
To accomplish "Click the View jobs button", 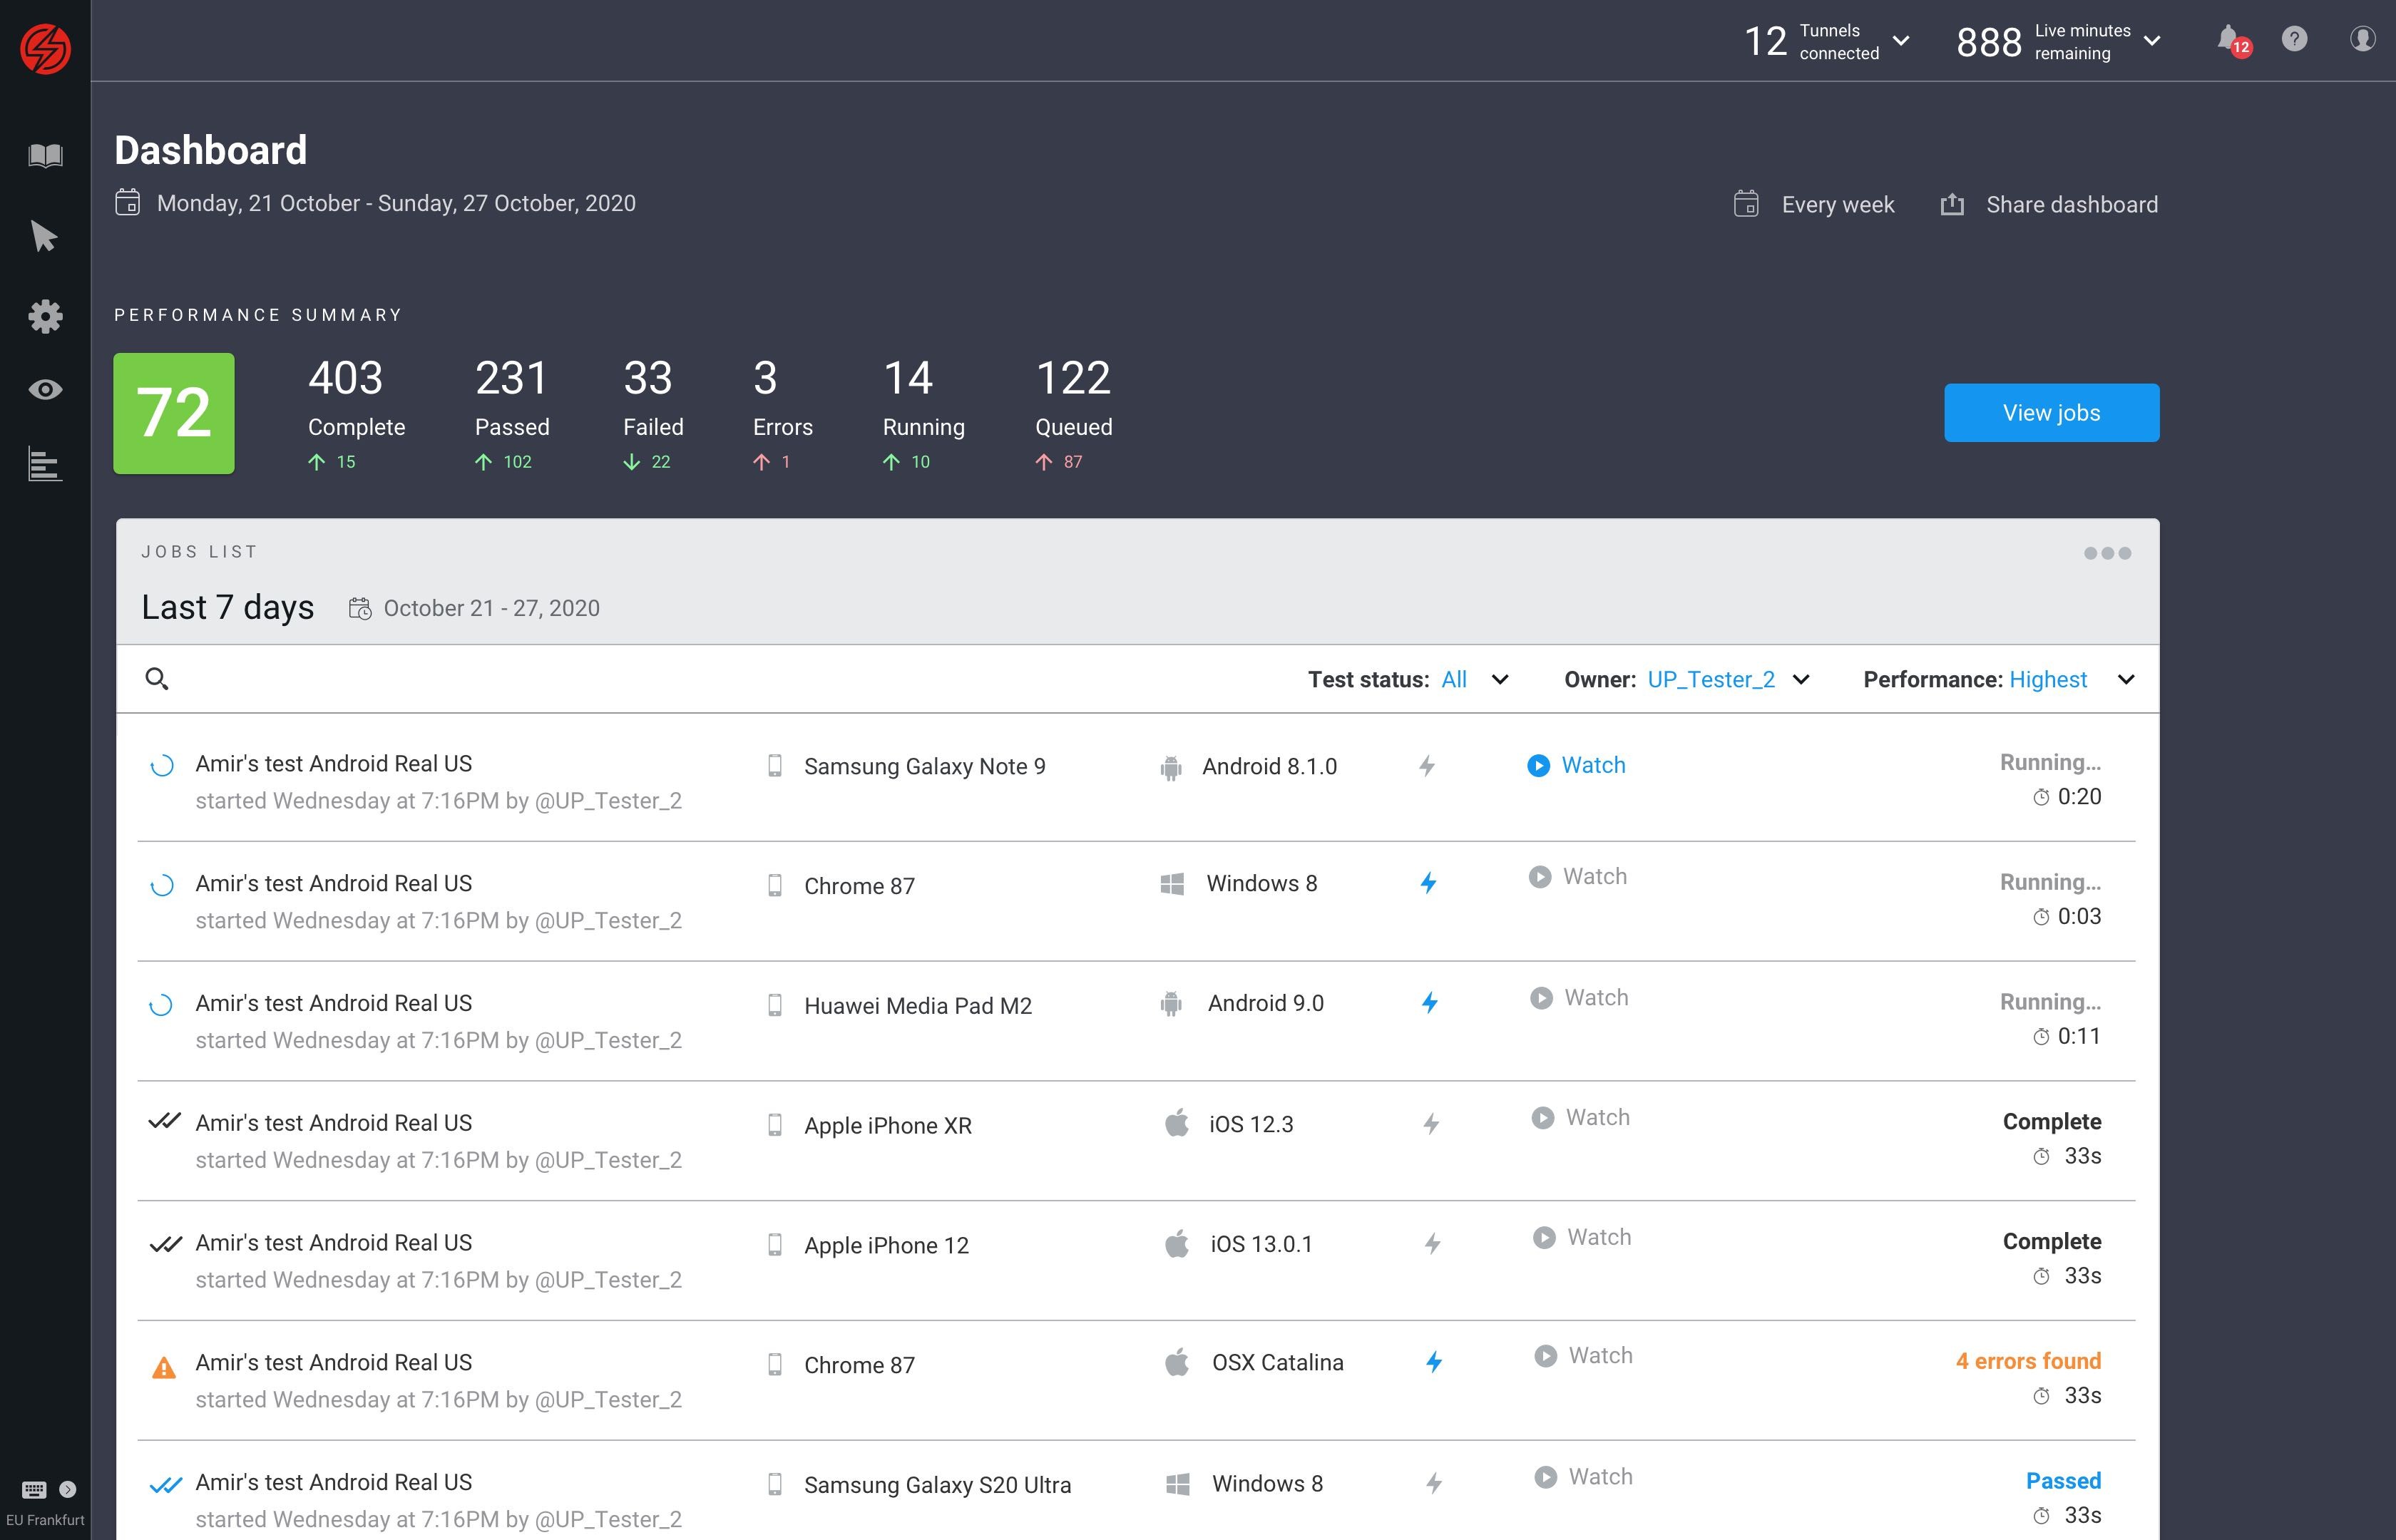I will pos(2050,413).
